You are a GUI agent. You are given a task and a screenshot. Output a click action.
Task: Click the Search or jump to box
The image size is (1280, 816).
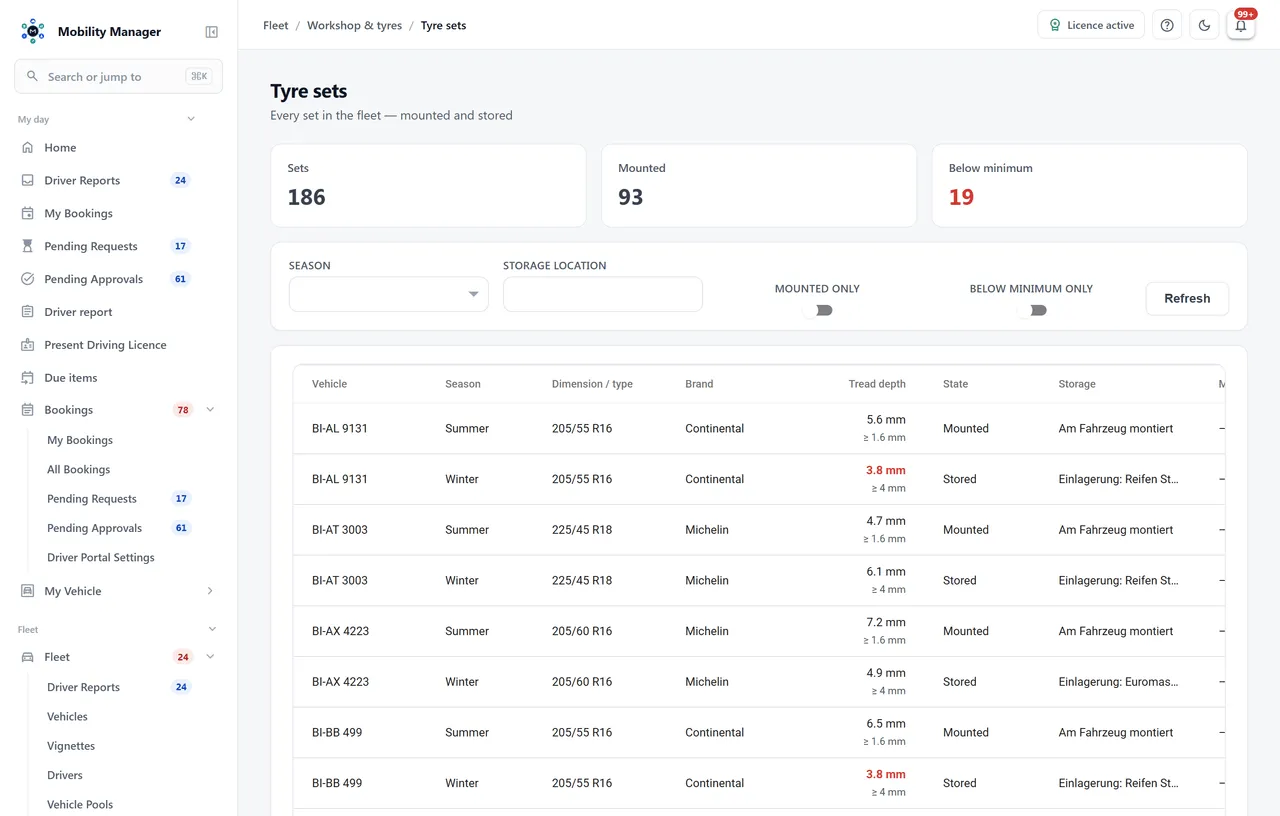pos(118,77)
